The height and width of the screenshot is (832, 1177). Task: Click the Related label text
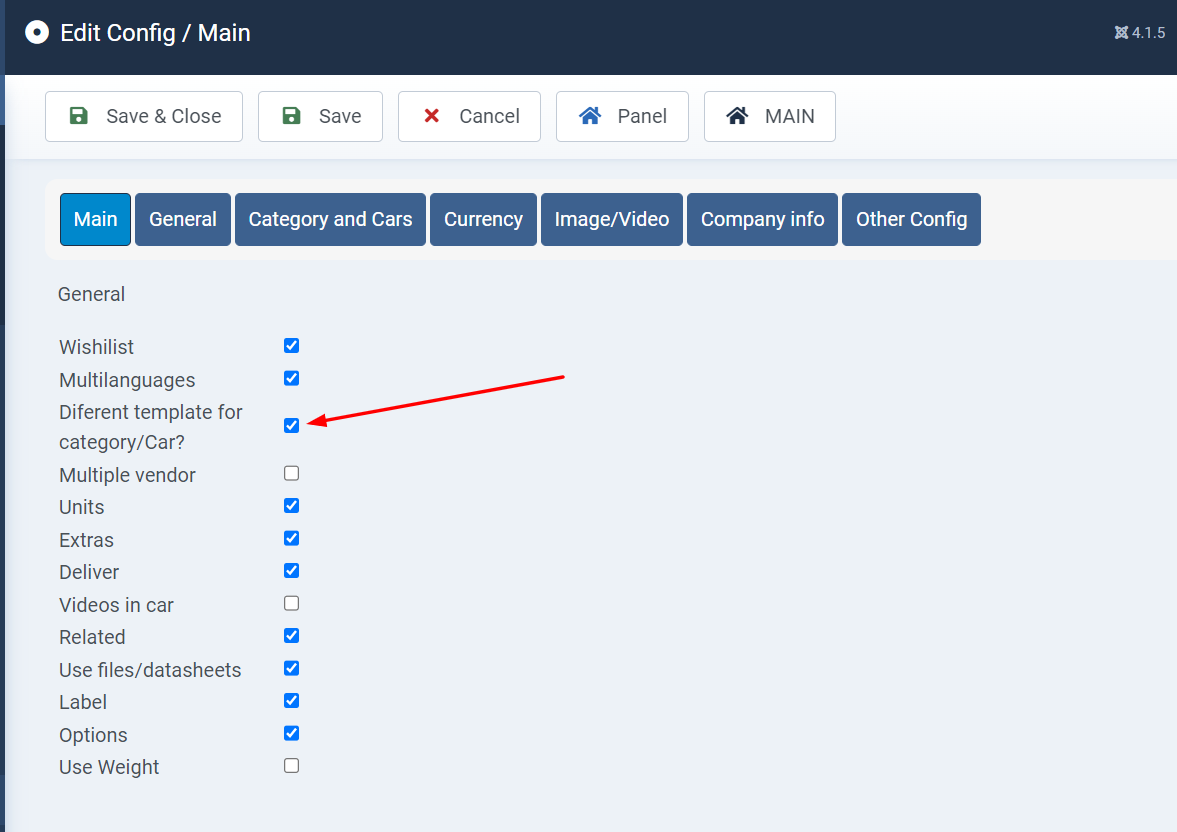(92, 638)
